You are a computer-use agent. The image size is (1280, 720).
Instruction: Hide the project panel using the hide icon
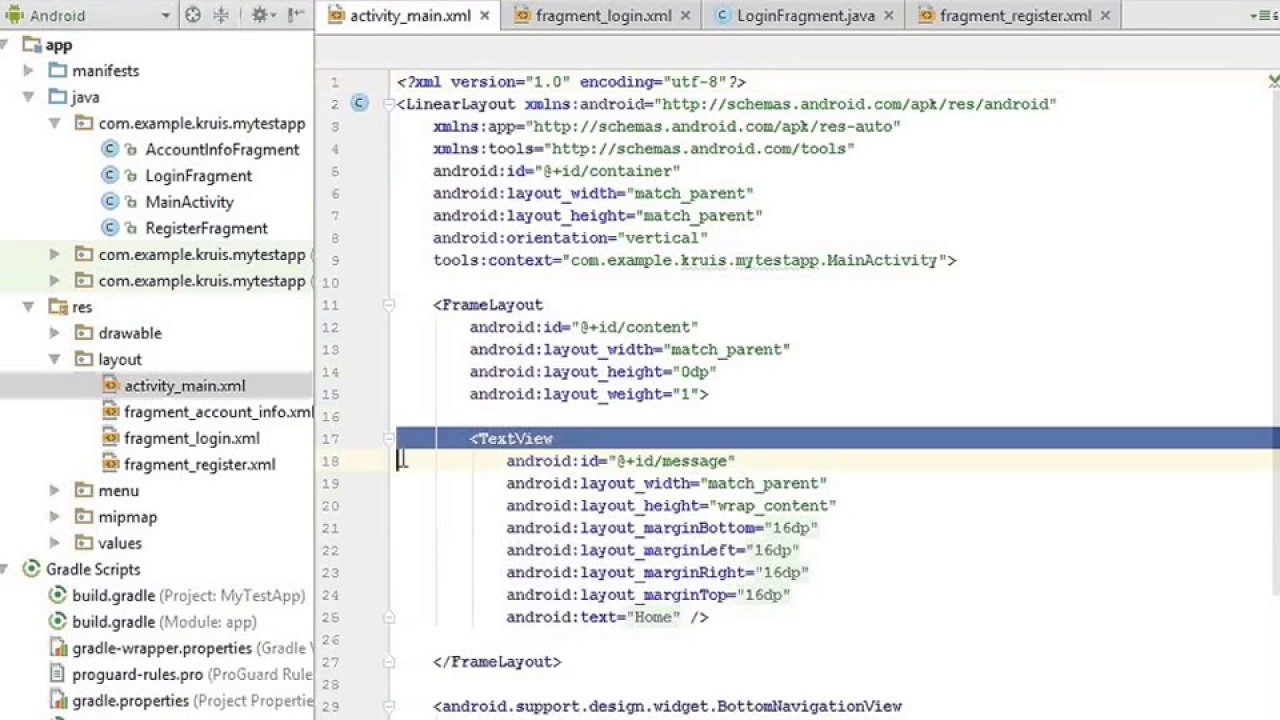[x=296, y=15]
